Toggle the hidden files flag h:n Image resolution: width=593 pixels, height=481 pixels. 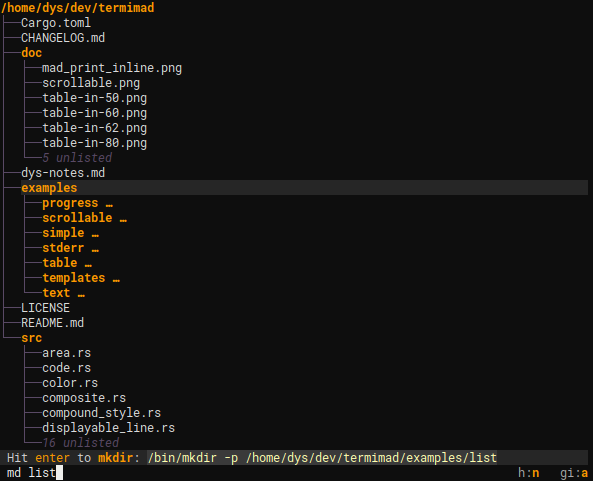(528, 473)
